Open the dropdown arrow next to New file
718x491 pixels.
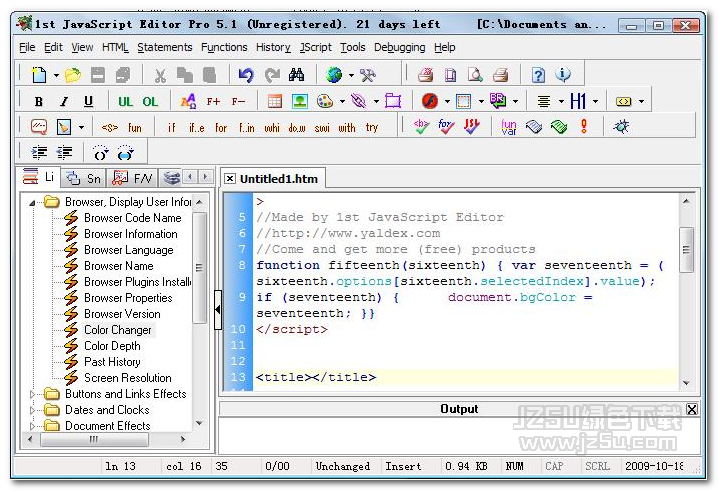click(x=56, y=75)
